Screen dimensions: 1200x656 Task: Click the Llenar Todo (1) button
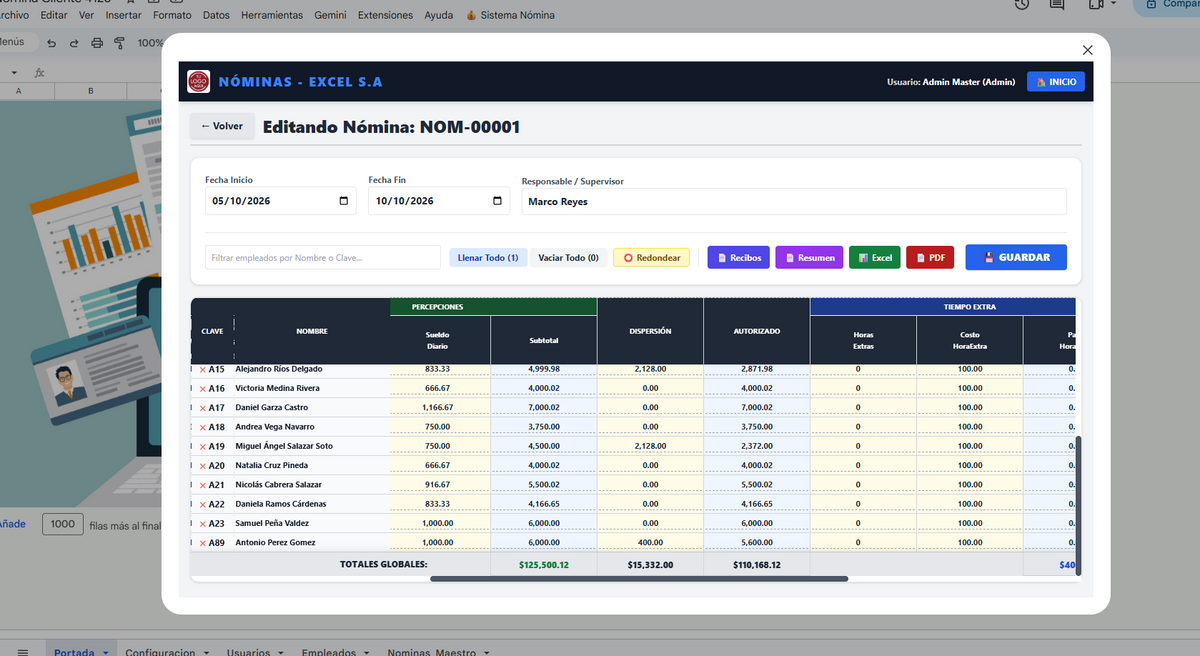[x=488, y=258]
